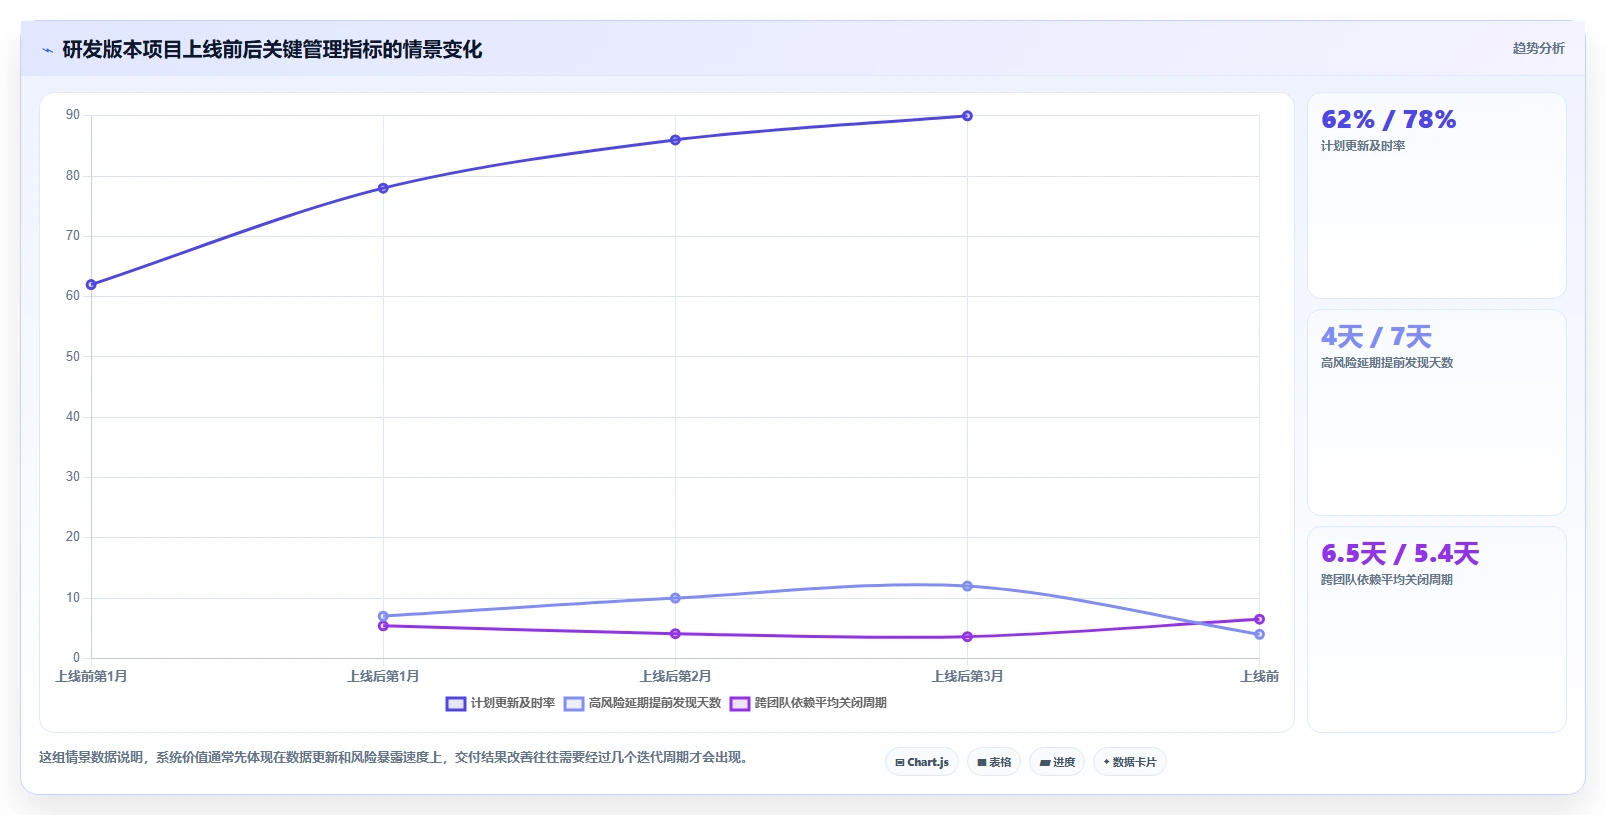Image resolution: width=1606 pixels, height=815 pixels.
Task: Click the x-axis label 上线后第2月
Action: pos(675,677)
